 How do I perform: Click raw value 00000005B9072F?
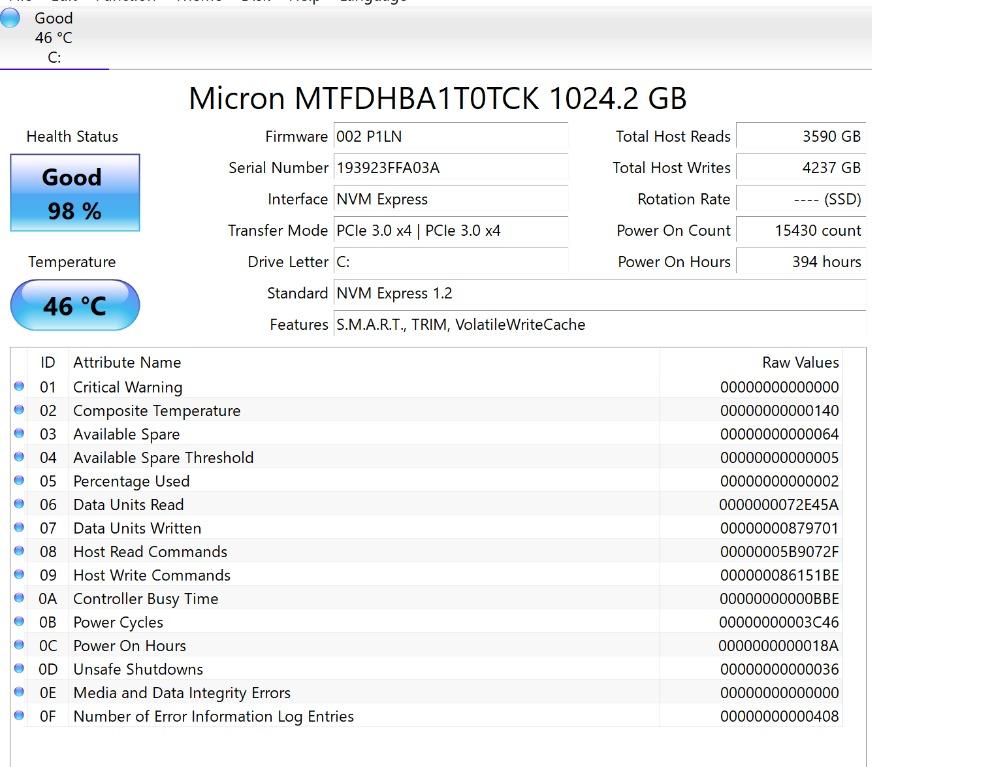[x=779, y=551]
